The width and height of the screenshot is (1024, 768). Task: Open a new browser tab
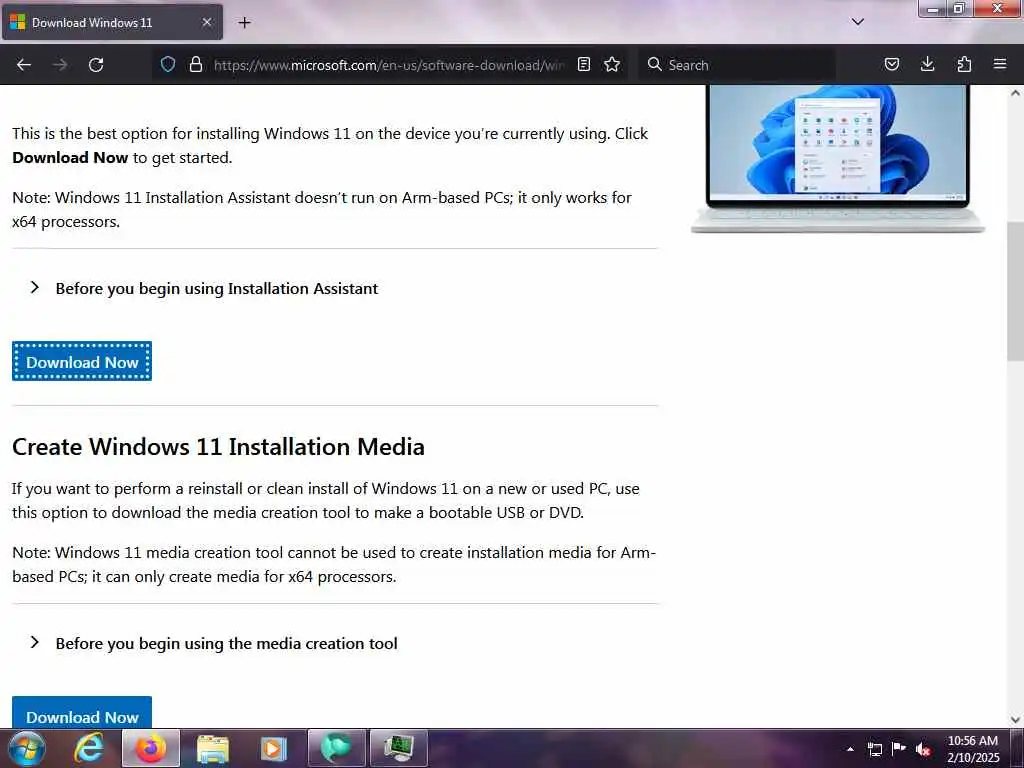tap(244, 23)
